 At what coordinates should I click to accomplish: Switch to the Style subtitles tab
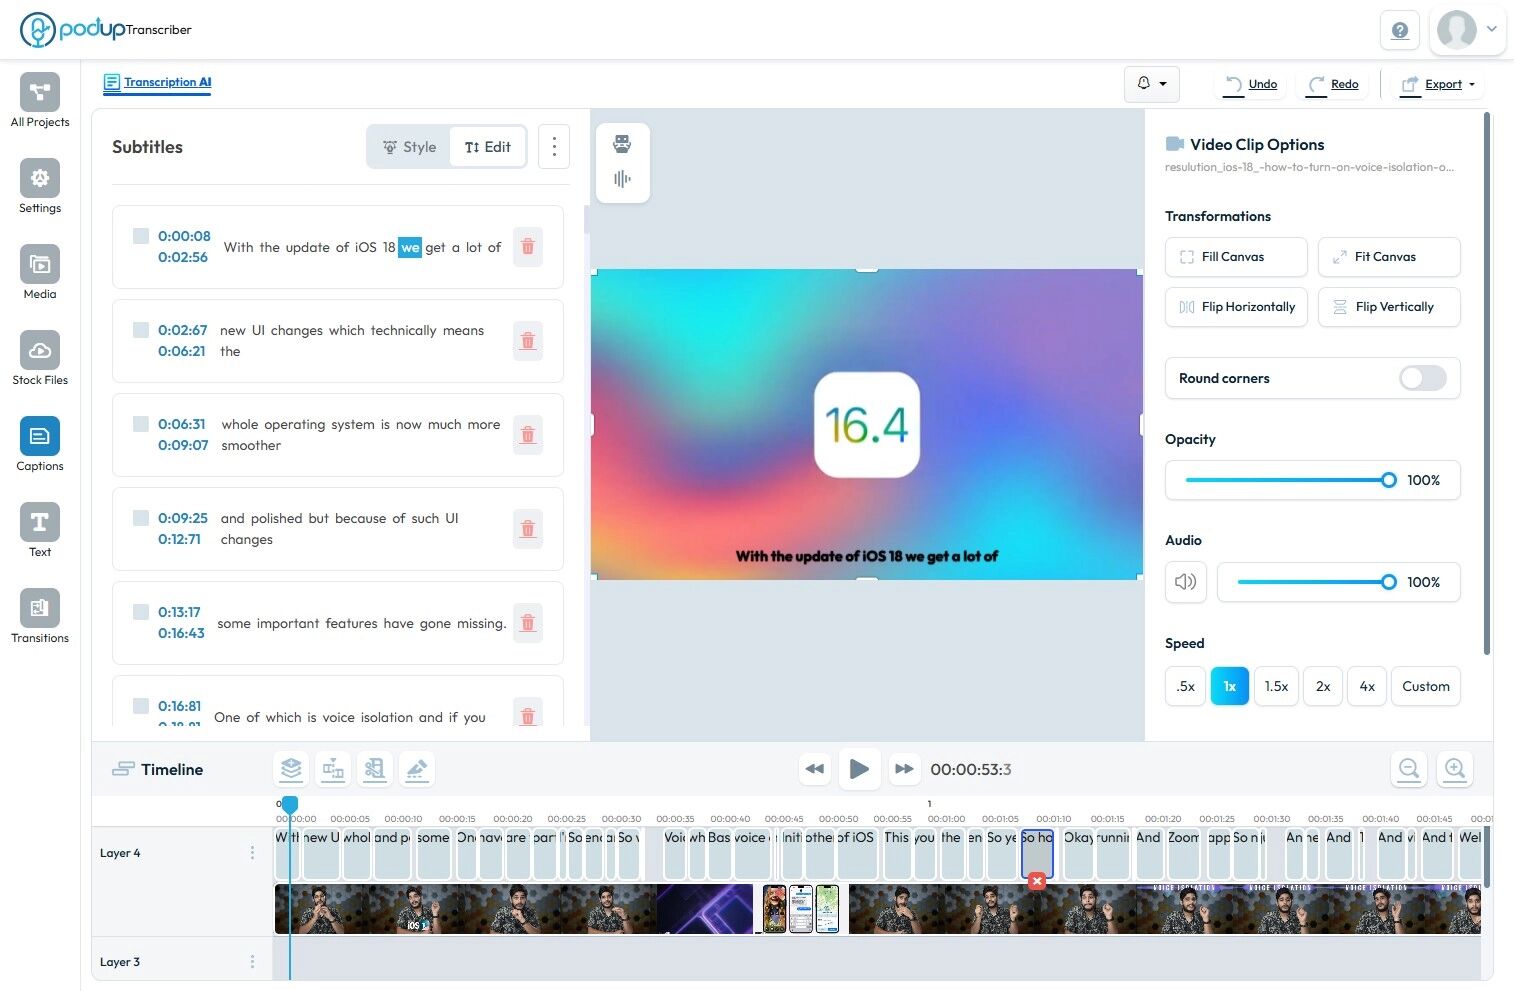[x=409, y=147]
